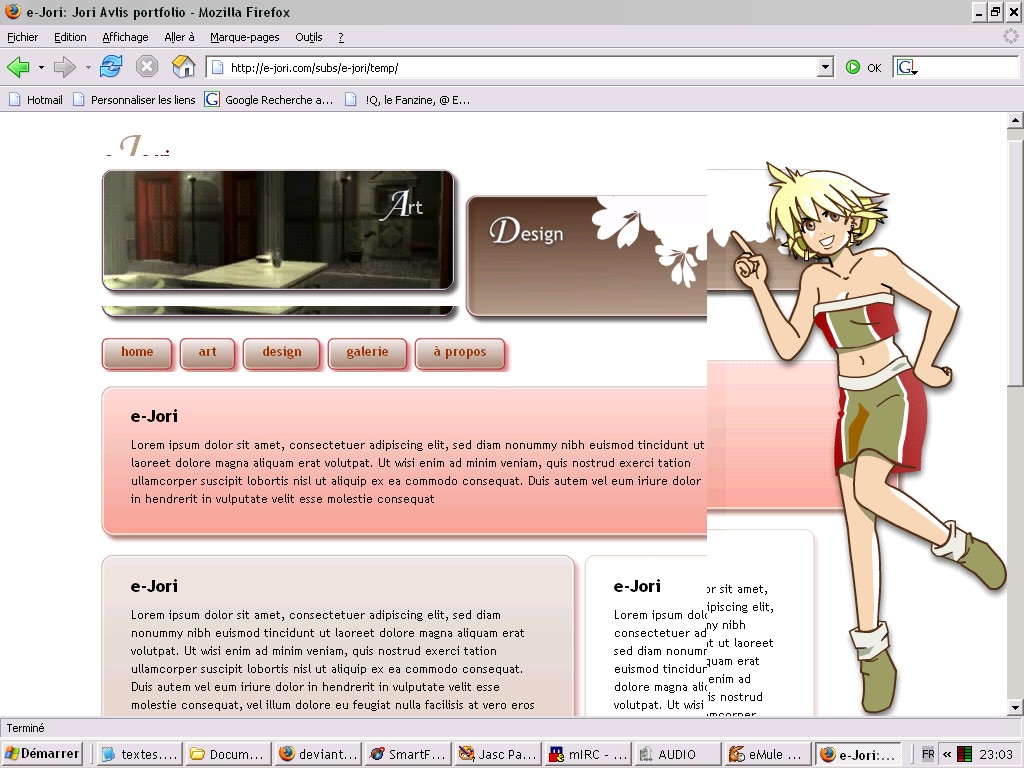Click the à propos navigation button

click(460, 353)
